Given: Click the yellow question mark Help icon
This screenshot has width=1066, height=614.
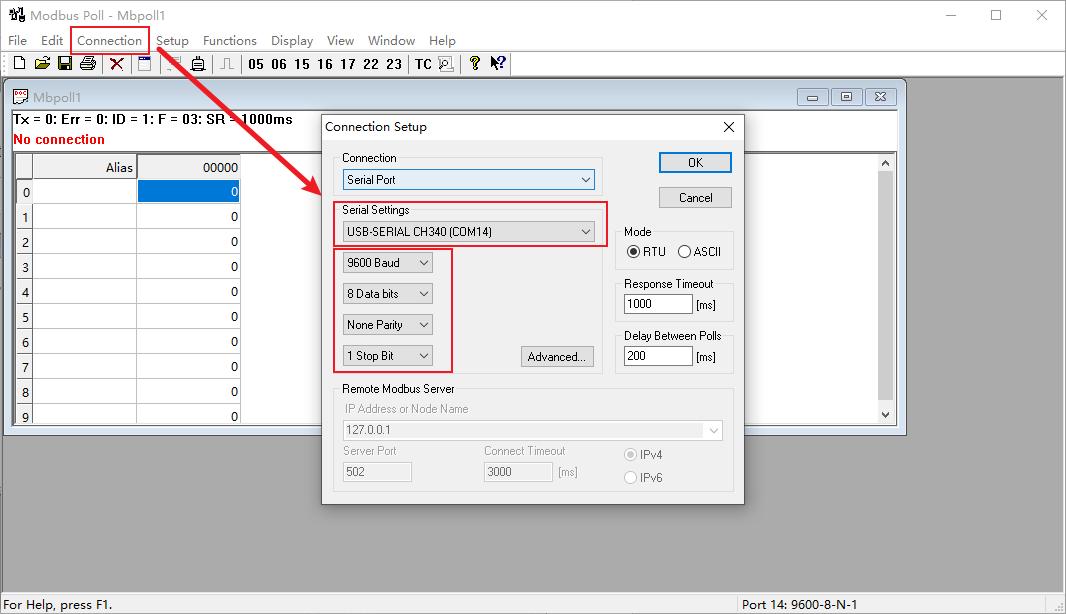Looking at the screenshot, I should (x=475, y=64).
